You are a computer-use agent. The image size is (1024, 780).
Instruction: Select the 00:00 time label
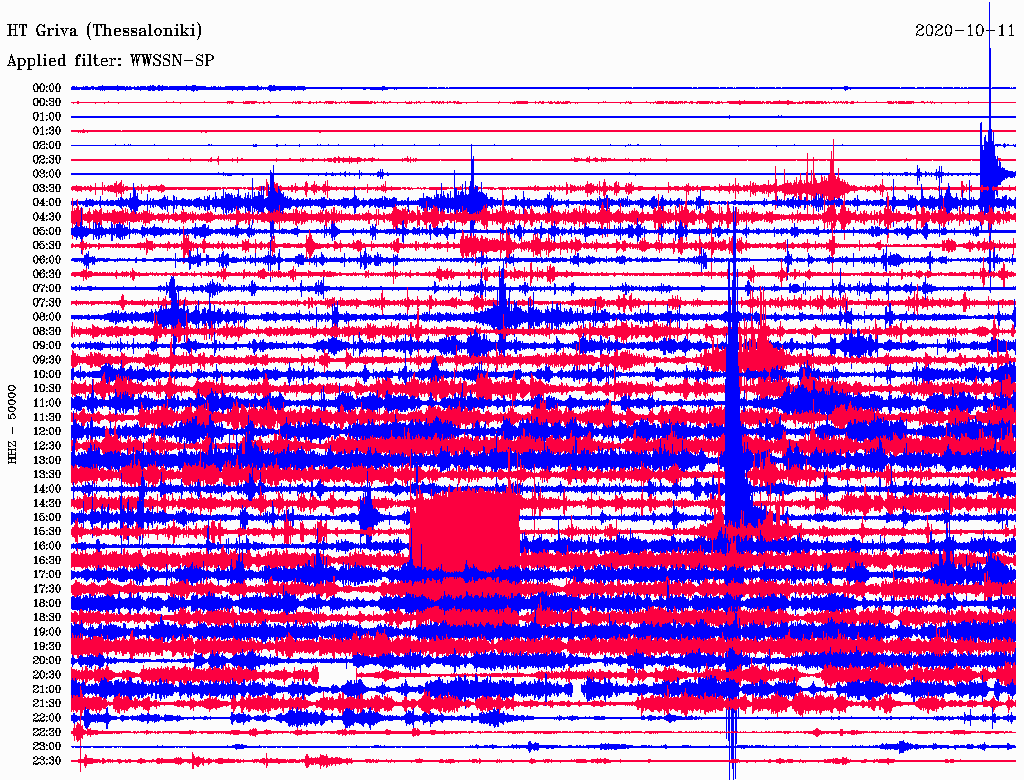click(x=47, y=88)
